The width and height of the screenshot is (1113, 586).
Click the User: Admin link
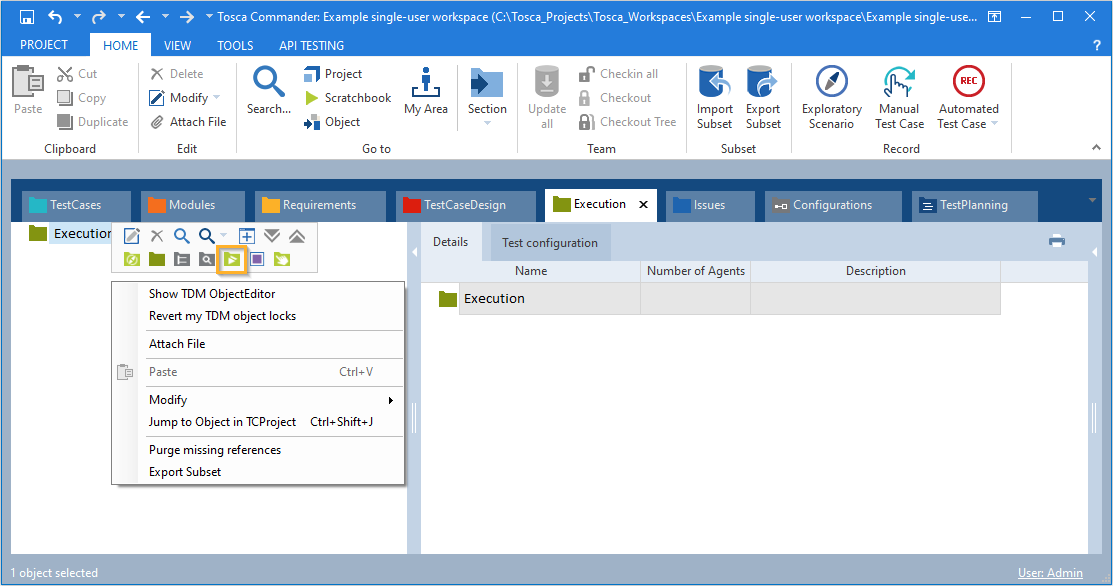coord(1049,573)
